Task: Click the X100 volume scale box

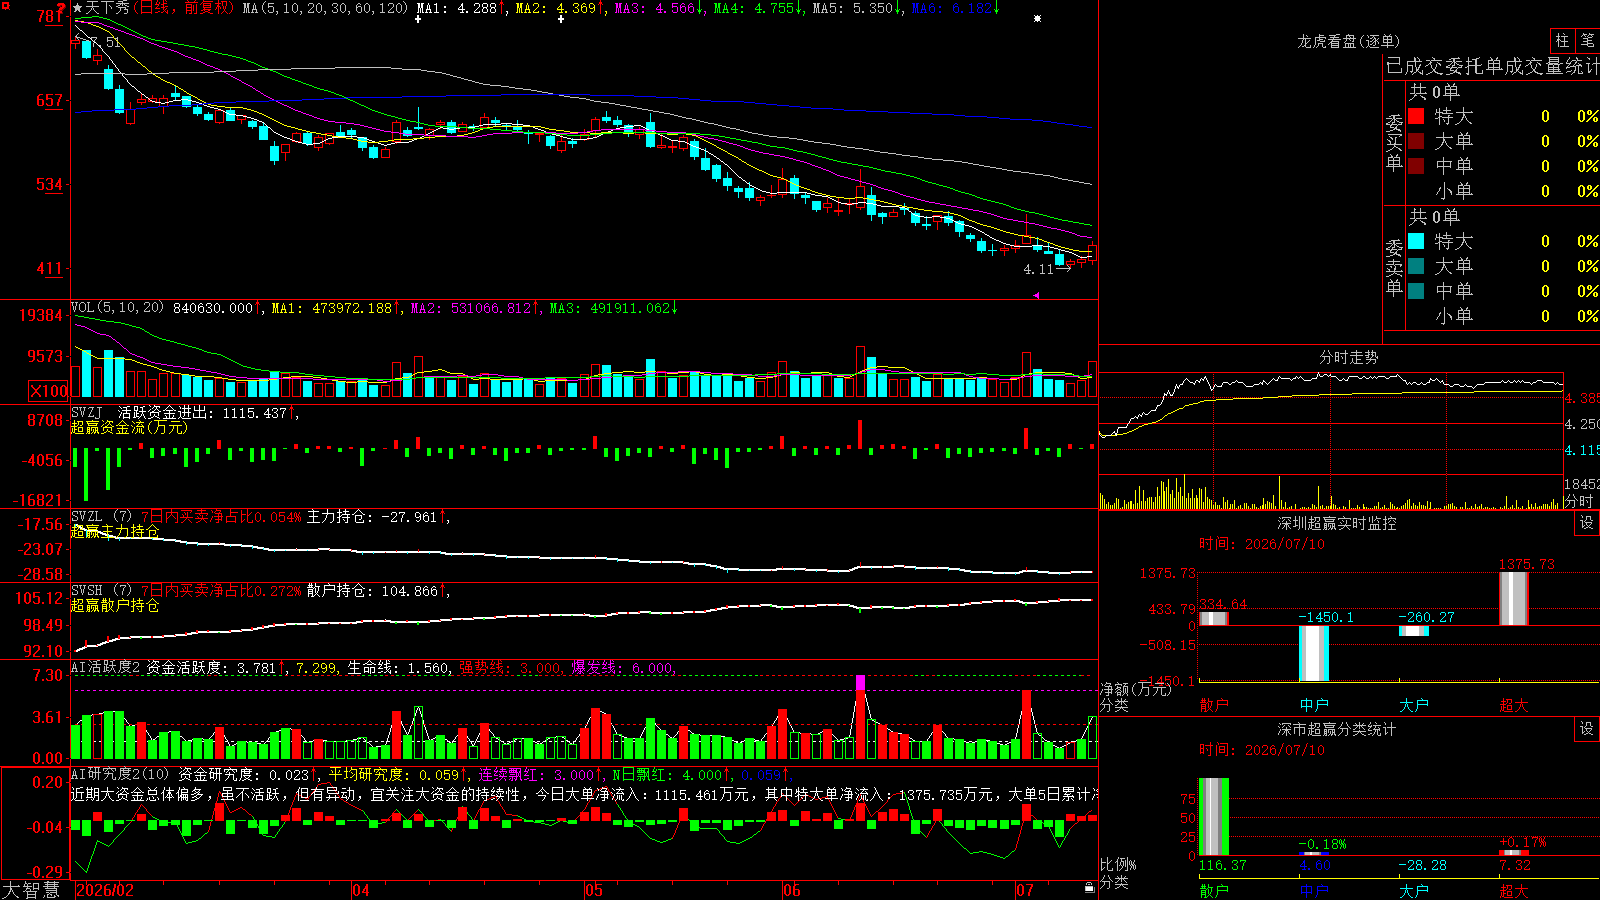Action: point(49,391)
